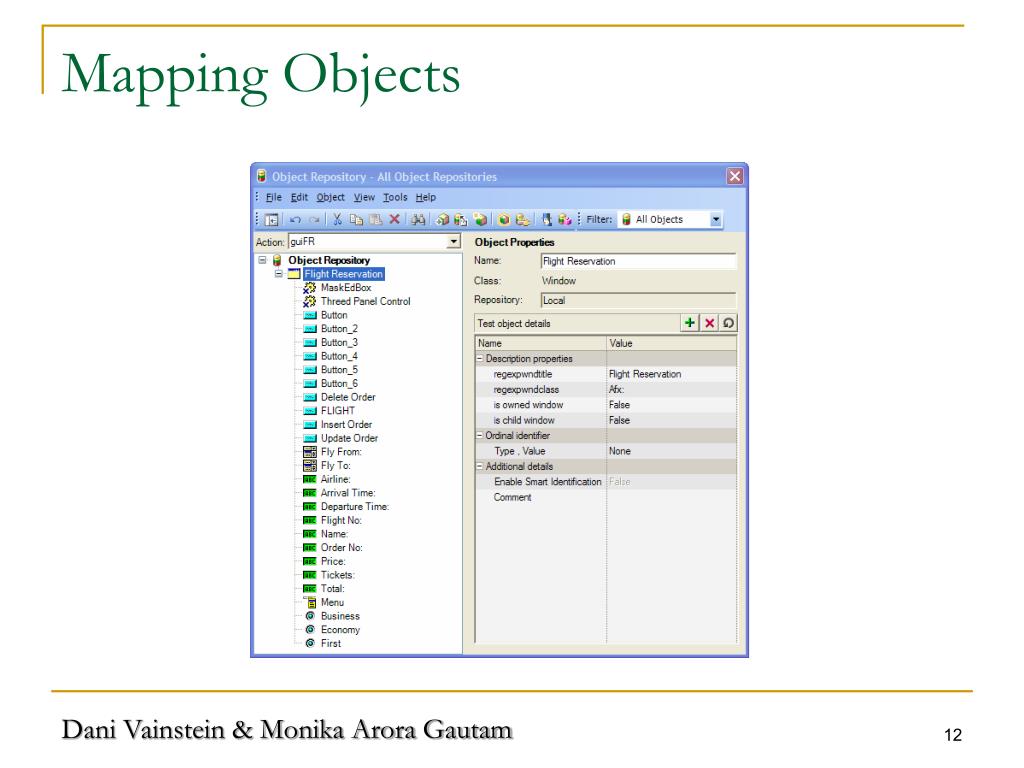
Task: Click the Copy toolbar icon
Action: (357, 220)
